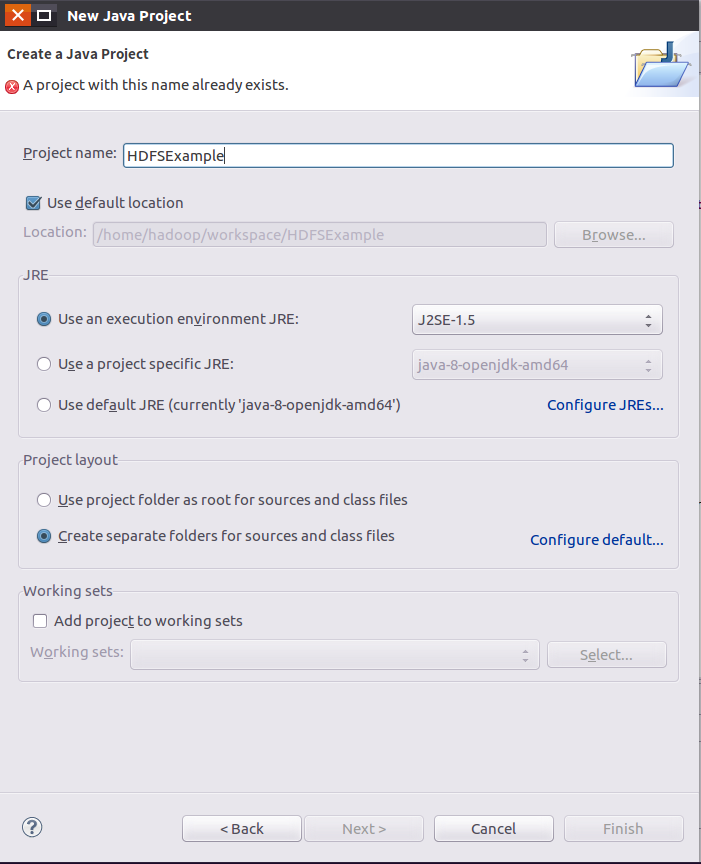Enable Add project to working sets

[x=40, y=621]
